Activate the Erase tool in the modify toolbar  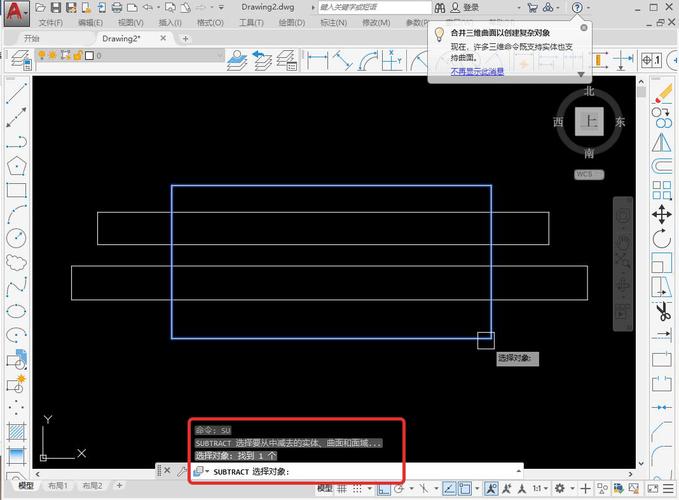coord(662,93)
